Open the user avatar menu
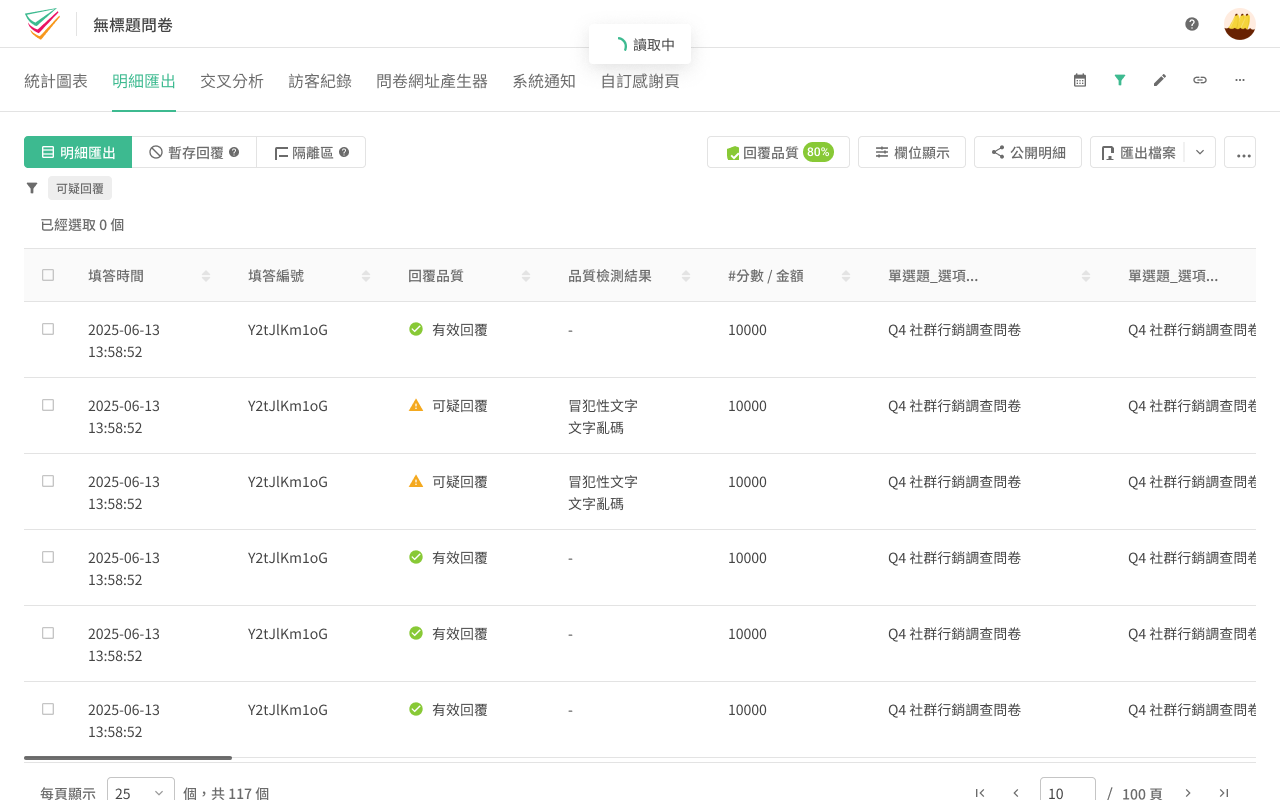The width and height of the screenshot is (1280, 800). (x=1240, y=24)
